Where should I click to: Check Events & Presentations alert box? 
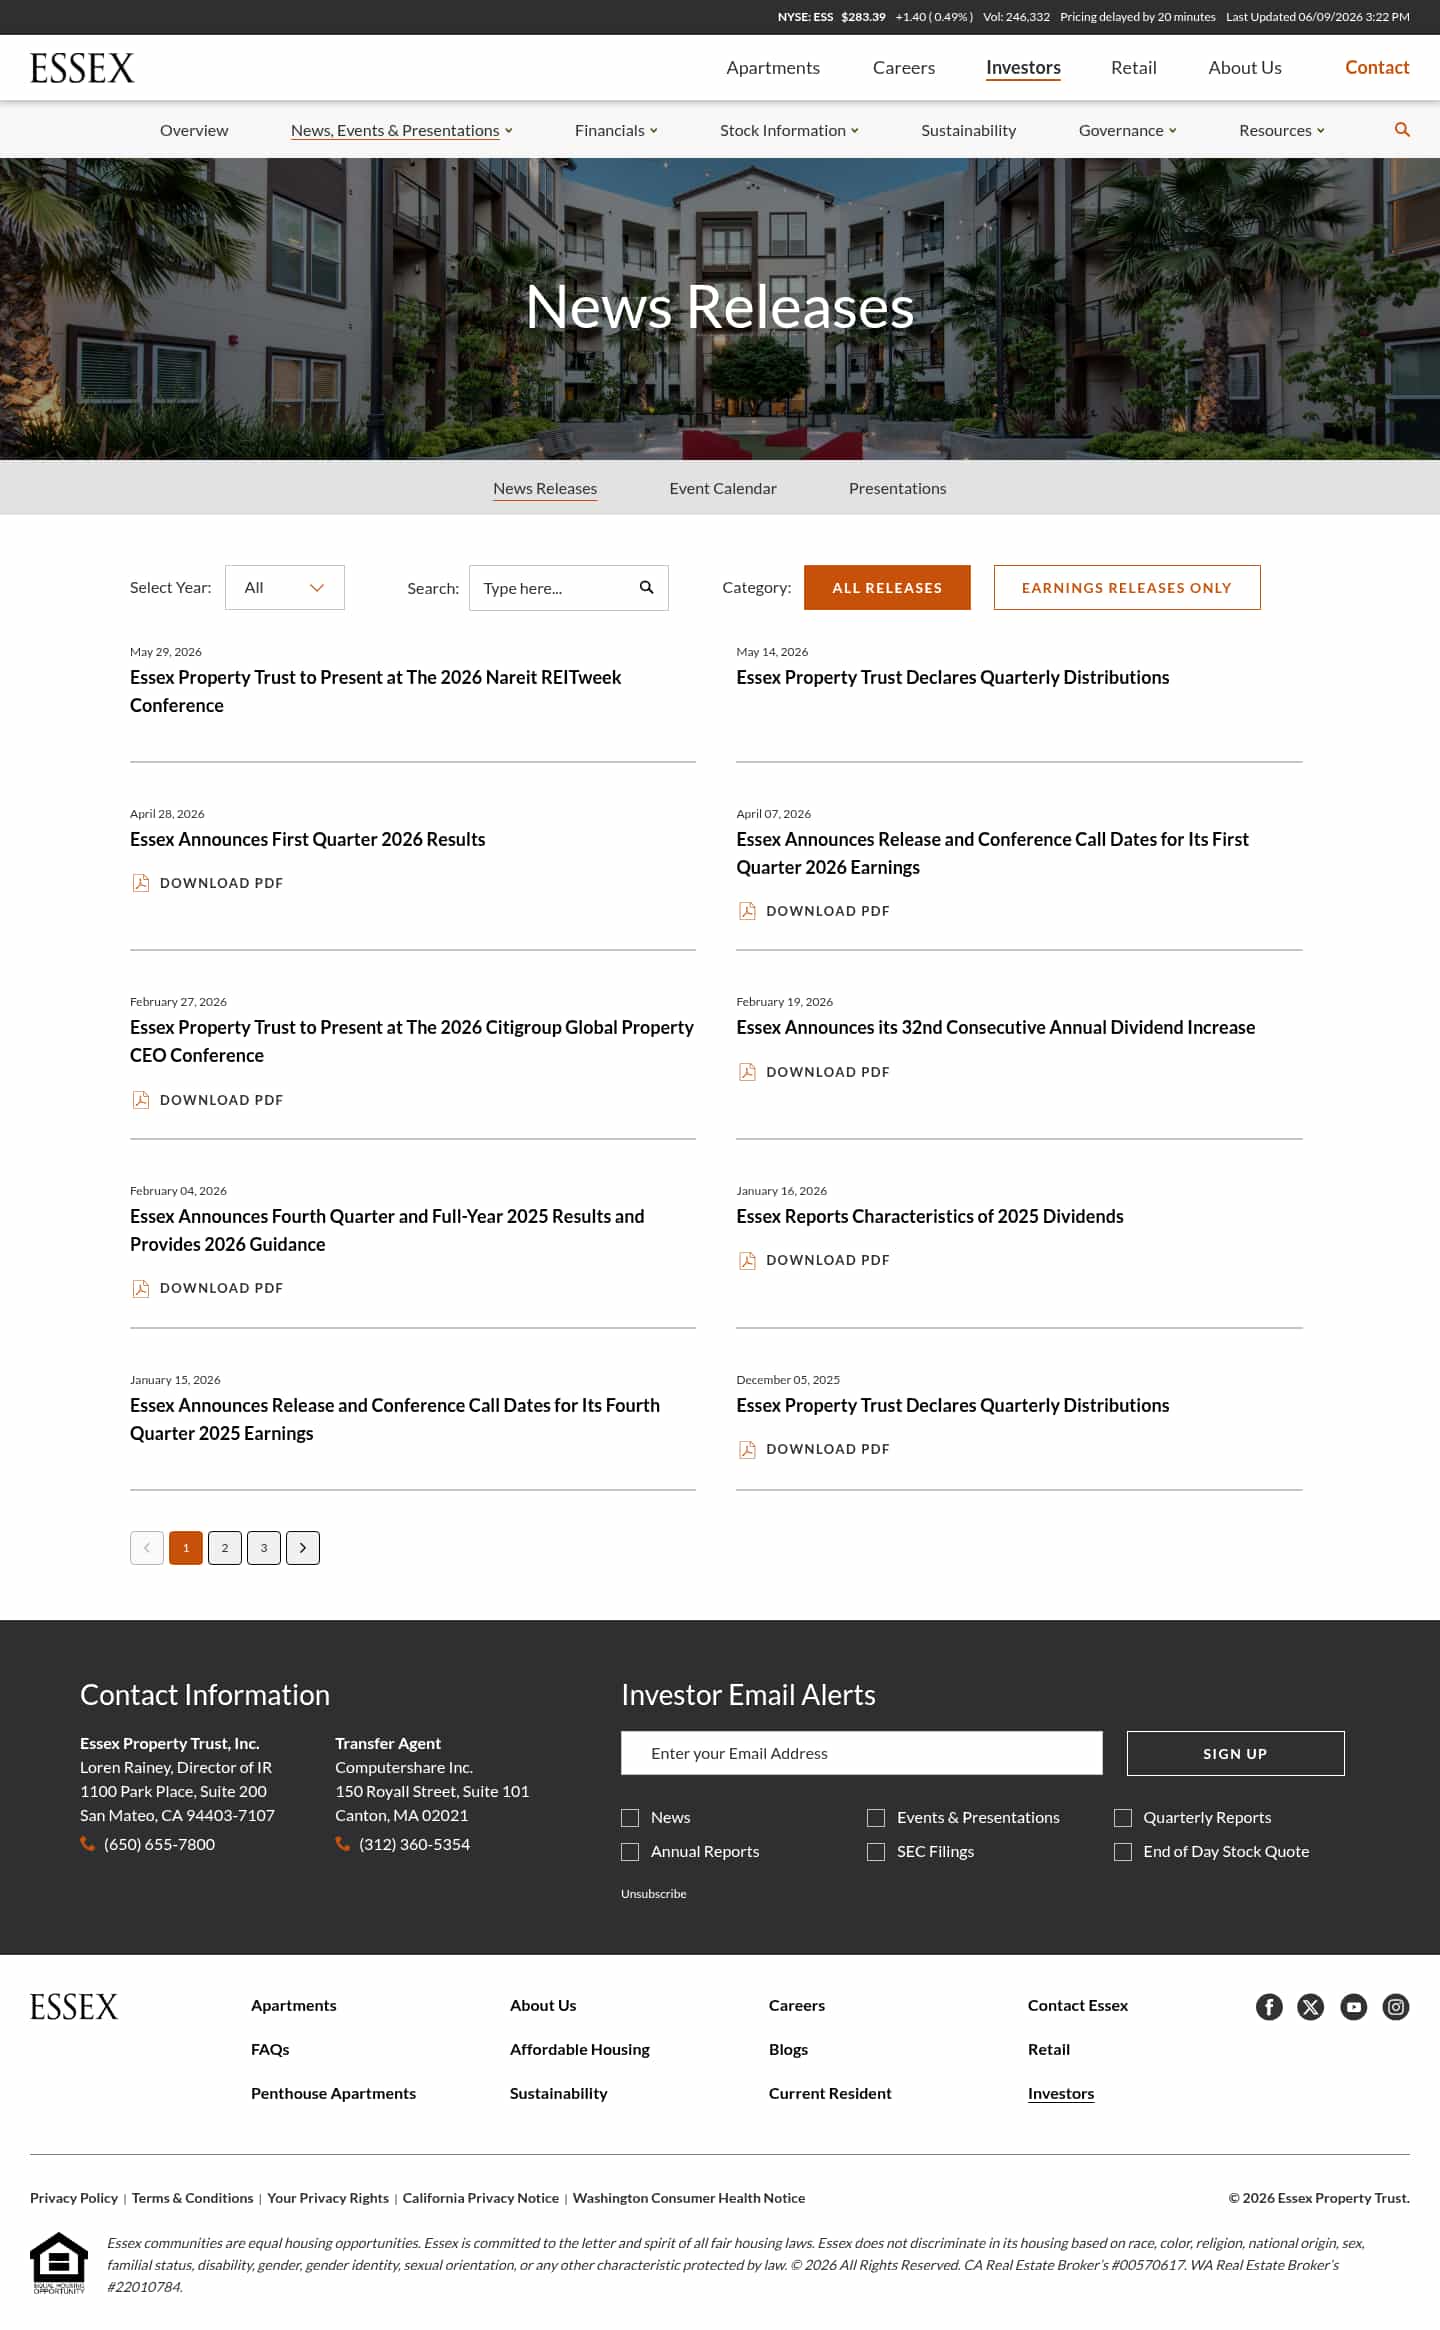(876, 1818)
